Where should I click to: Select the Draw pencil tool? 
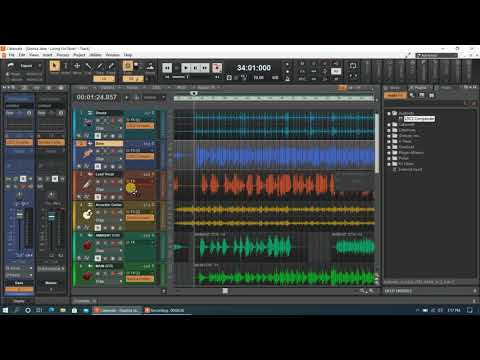pos(100,66)
